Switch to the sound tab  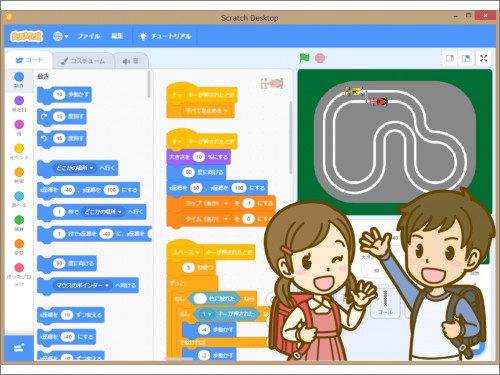[131, 61]
